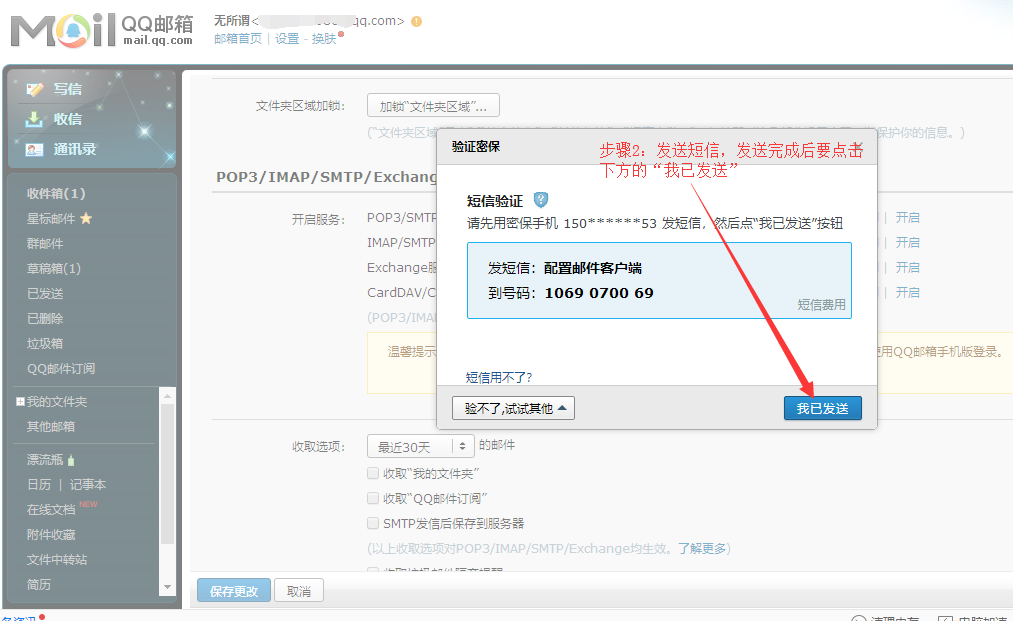Viewport: 1013px width, 621px height.
Task: Go to 邮箱首页 link
Action: pyautogui.click(x=238, y=39)
